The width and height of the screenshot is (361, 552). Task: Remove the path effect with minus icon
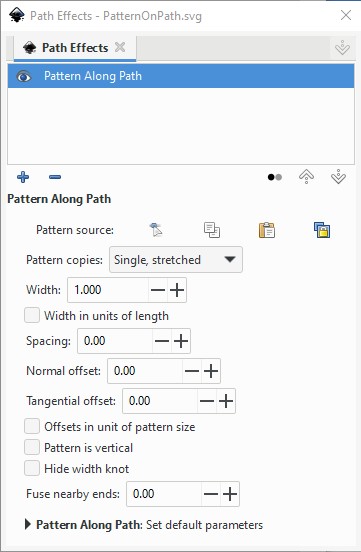(x=55, y=177)
